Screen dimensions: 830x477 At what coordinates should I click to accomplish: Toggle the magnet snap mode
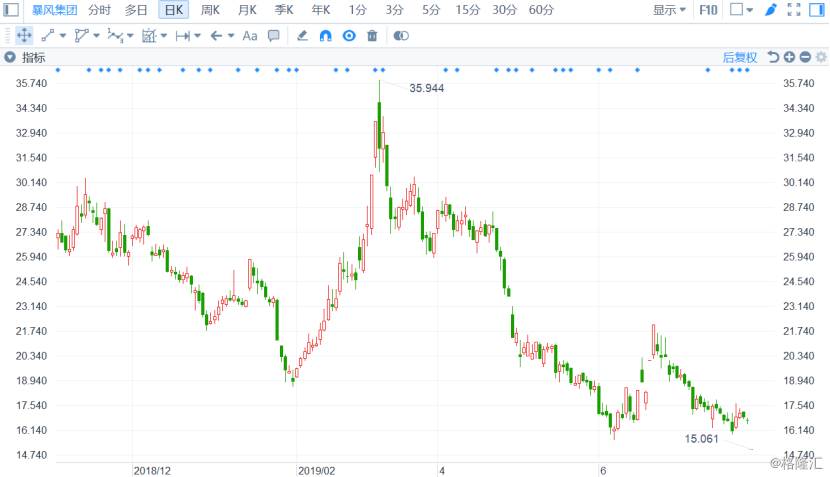[326, 36]
